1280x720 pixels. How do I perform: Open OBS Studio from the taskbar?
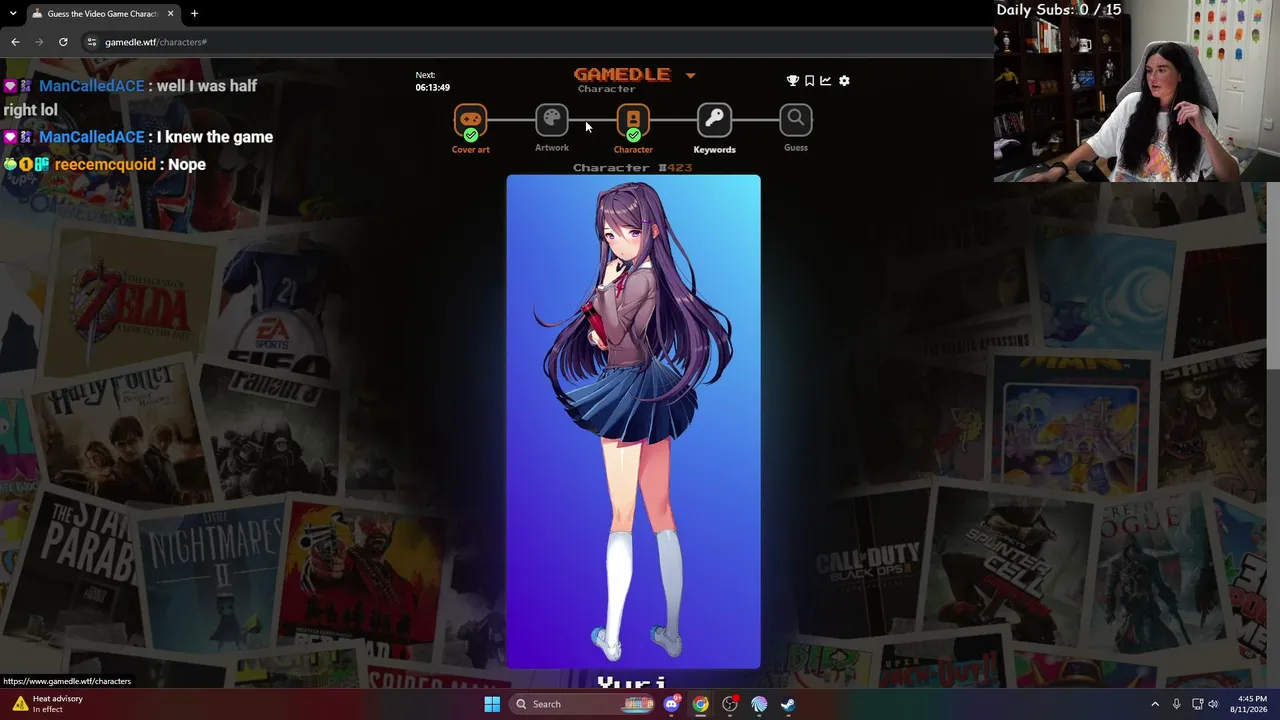pyautogui.click(x=730, y=704)
